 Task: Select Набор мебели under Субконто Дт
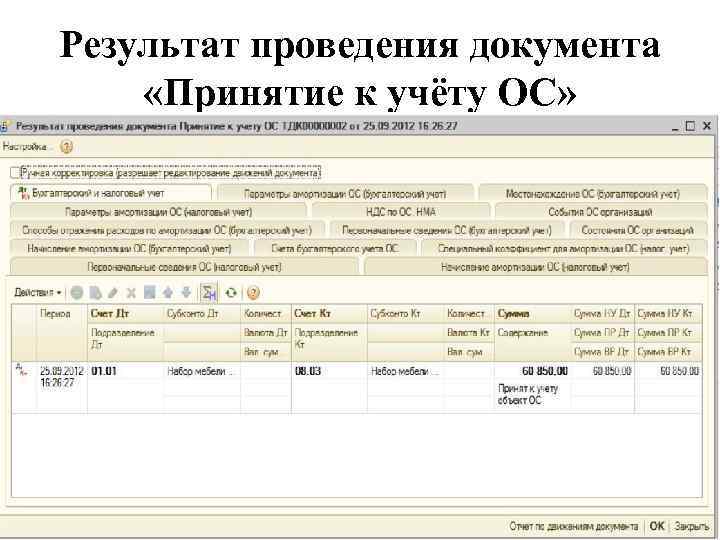(x=202, y=371)
